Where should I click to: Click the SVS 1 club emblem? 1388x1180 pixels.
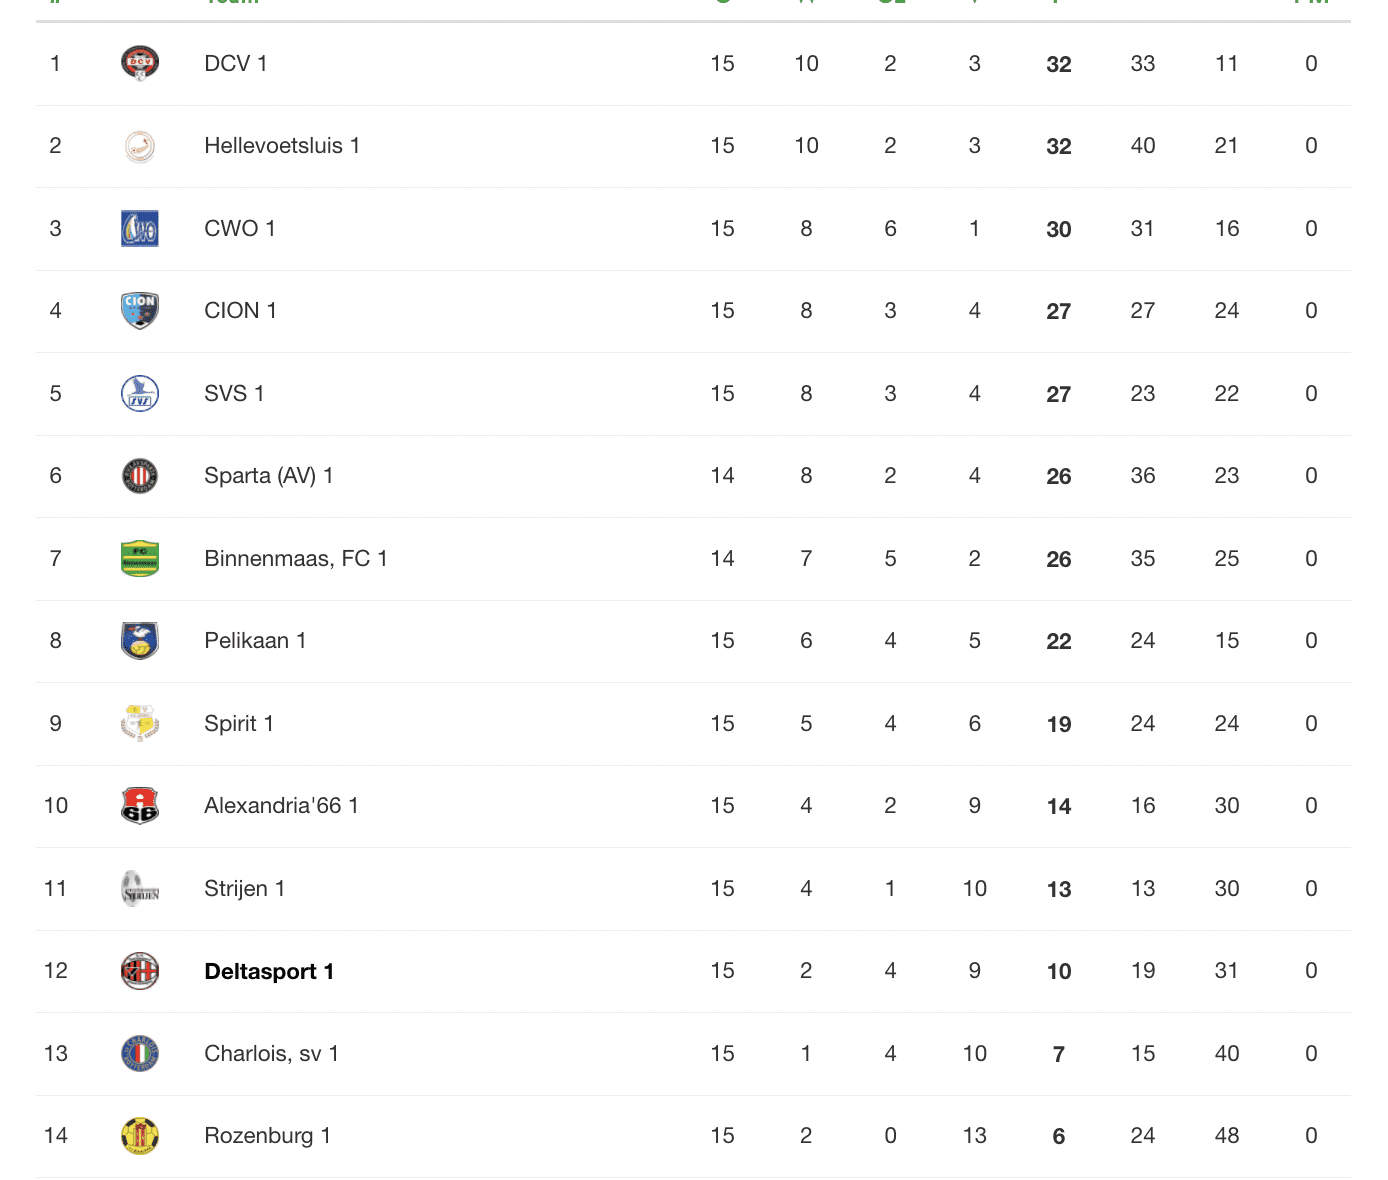click(x=140, y=393)
